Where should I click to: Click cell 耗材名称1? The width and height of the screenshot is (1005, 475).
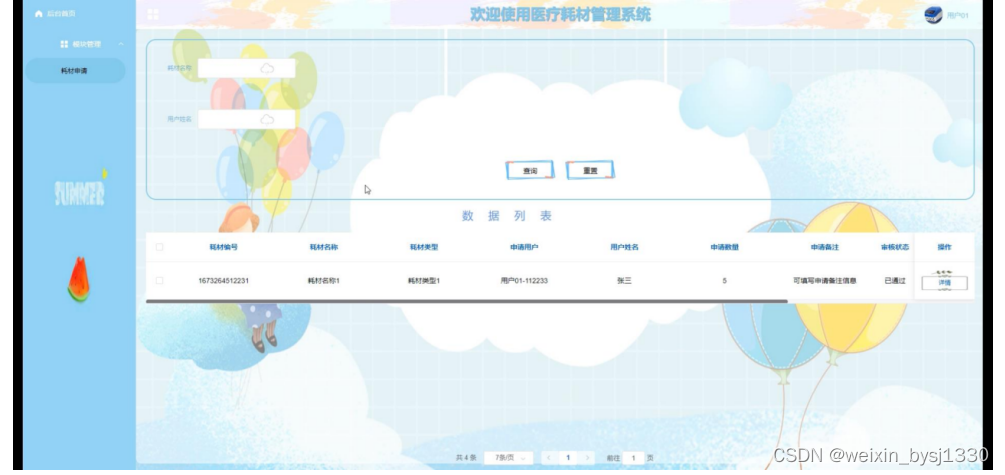324,281
